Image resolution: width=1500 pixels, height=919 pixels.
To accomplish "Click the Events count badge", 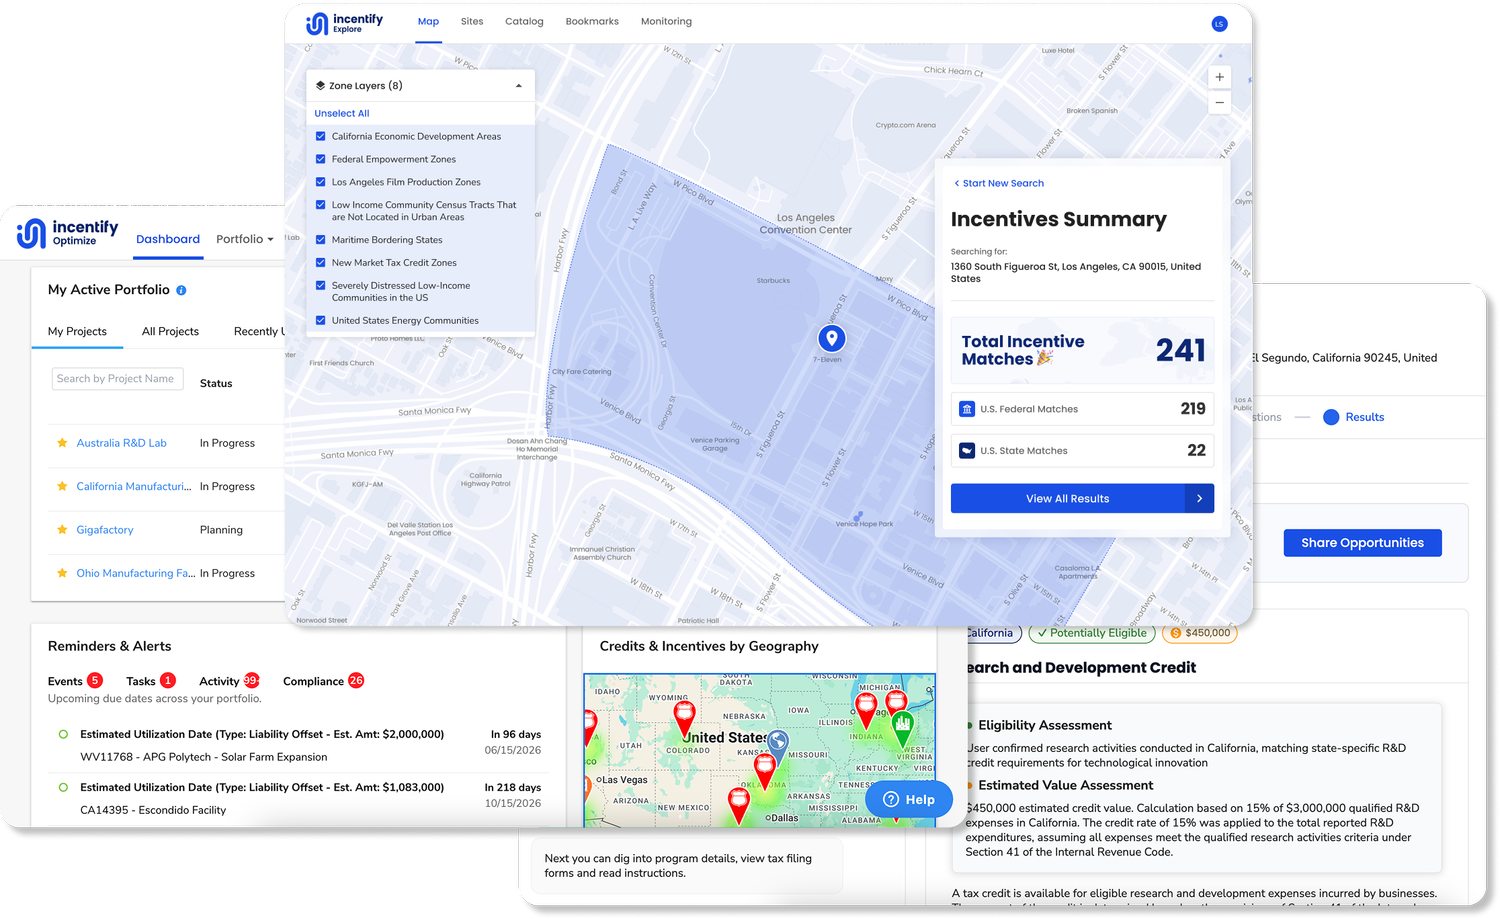I will click(x=95, y=681).
